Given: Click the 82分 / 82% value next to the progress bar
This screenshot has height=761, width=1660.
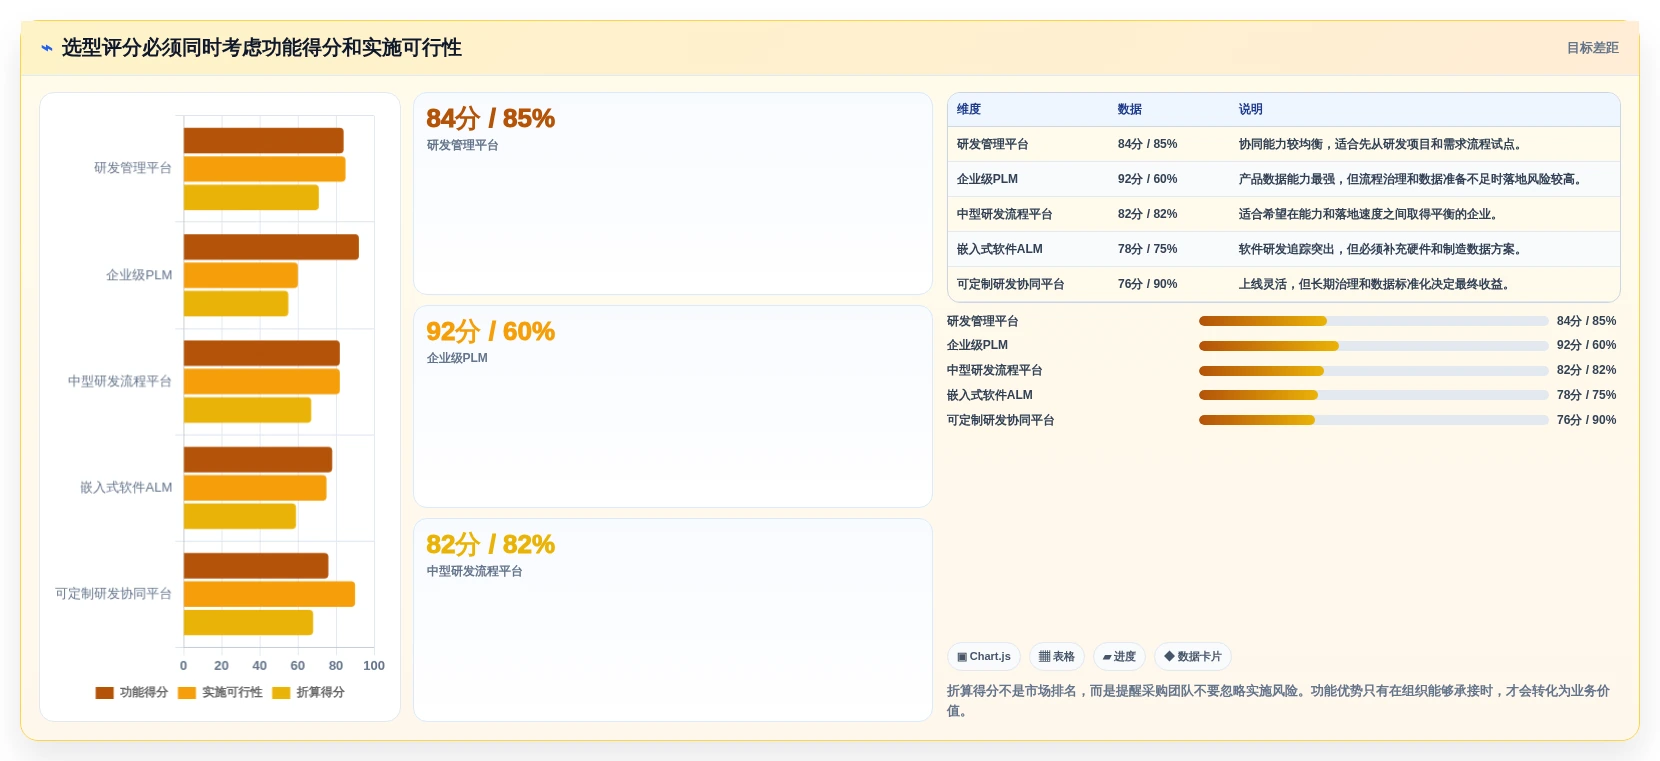Looking at the screenshot, I should (x=1586, y=370).
